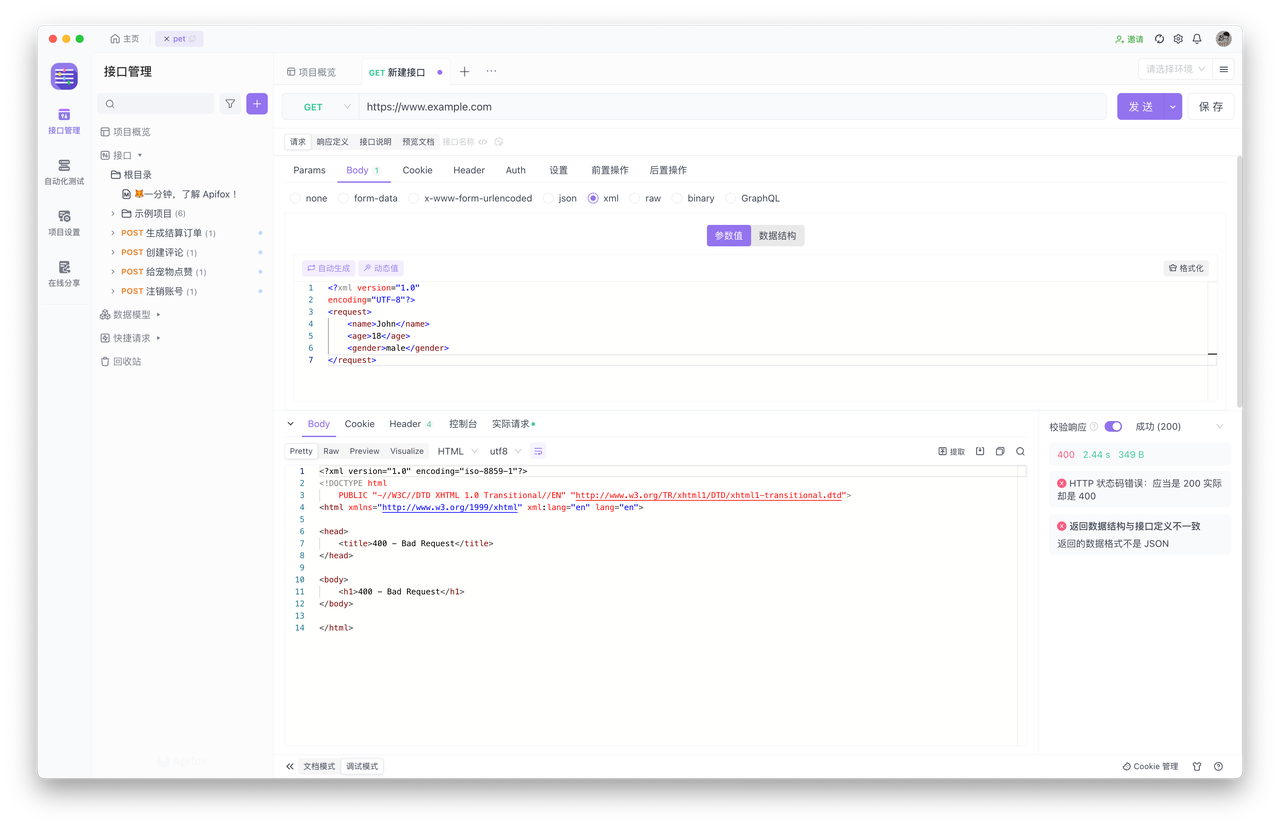Open settings gear in the title bar
The image size is (1280, 828).
point(1178,39)
